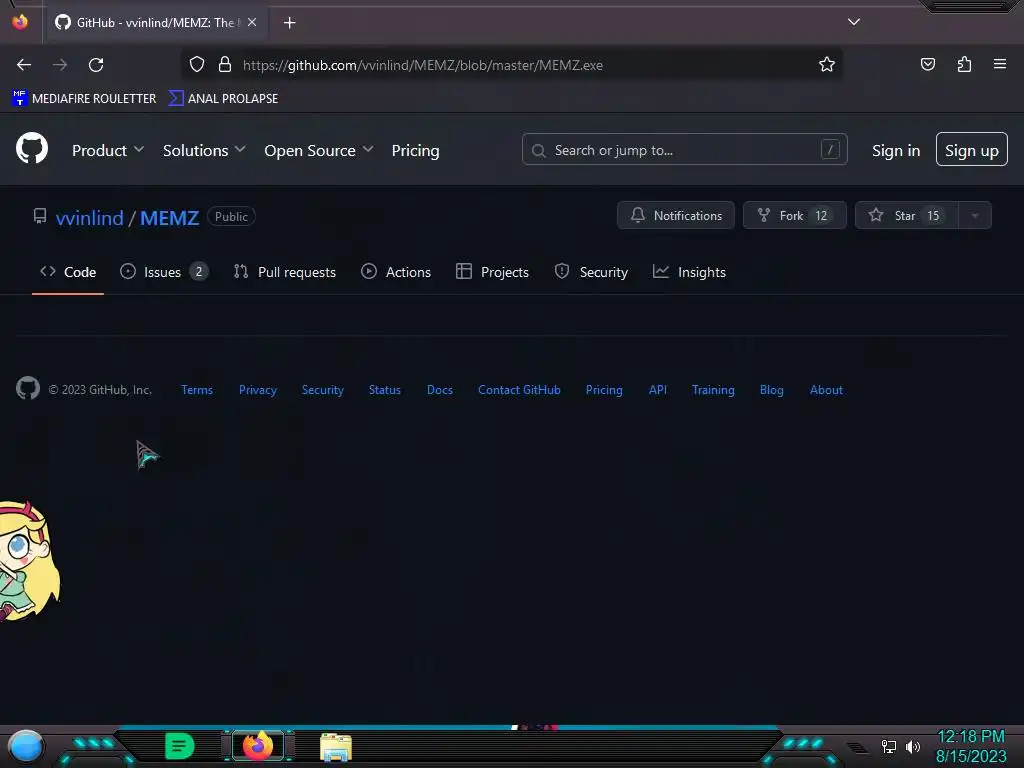Open the API footer link

click(x=658, y=390)
